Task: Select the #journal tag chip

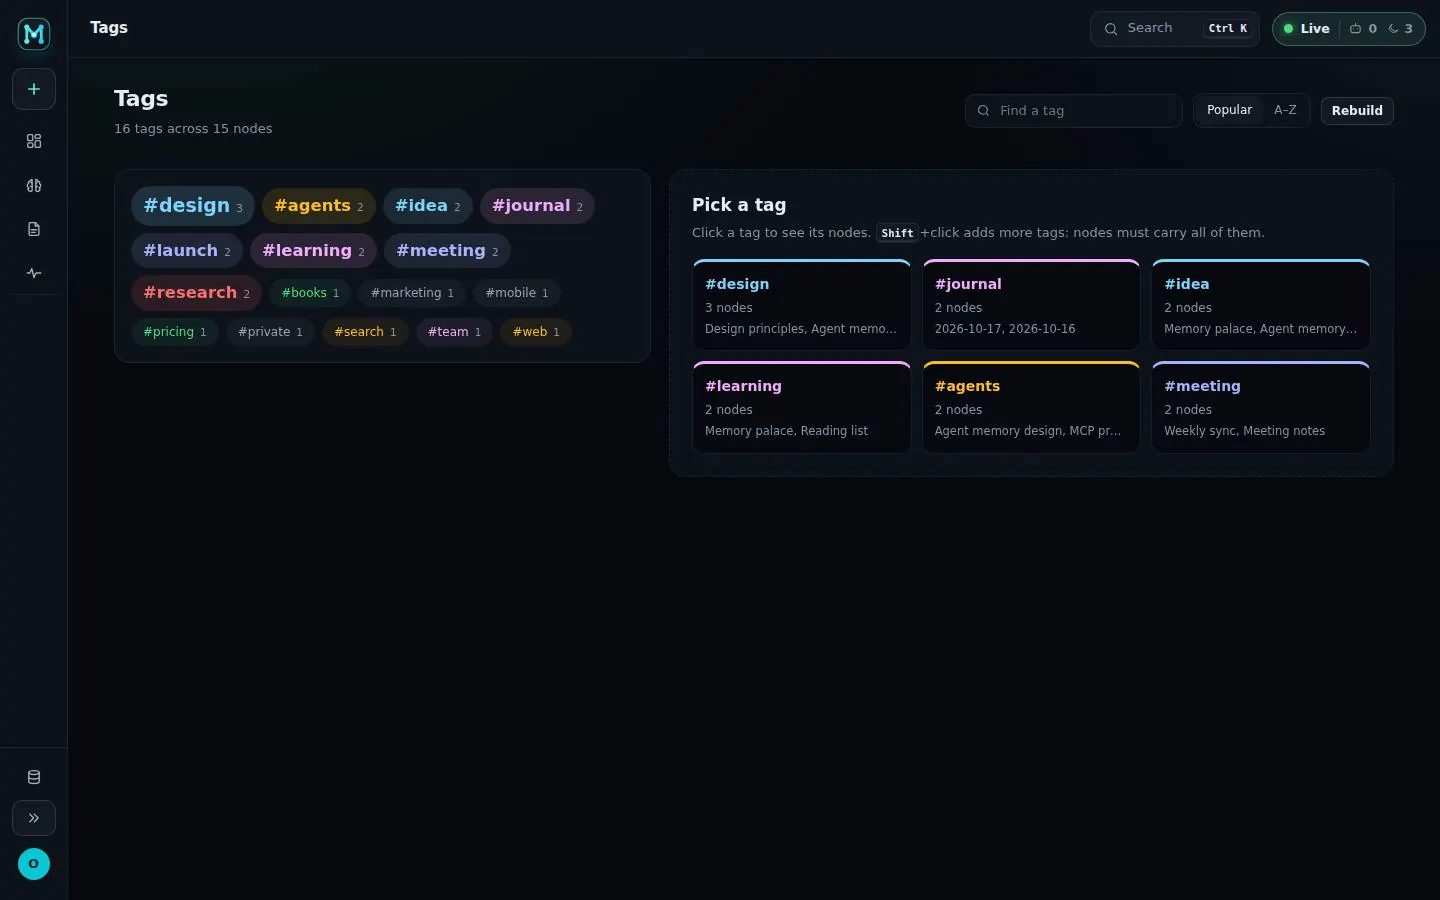Action: (x=537, y=206)
